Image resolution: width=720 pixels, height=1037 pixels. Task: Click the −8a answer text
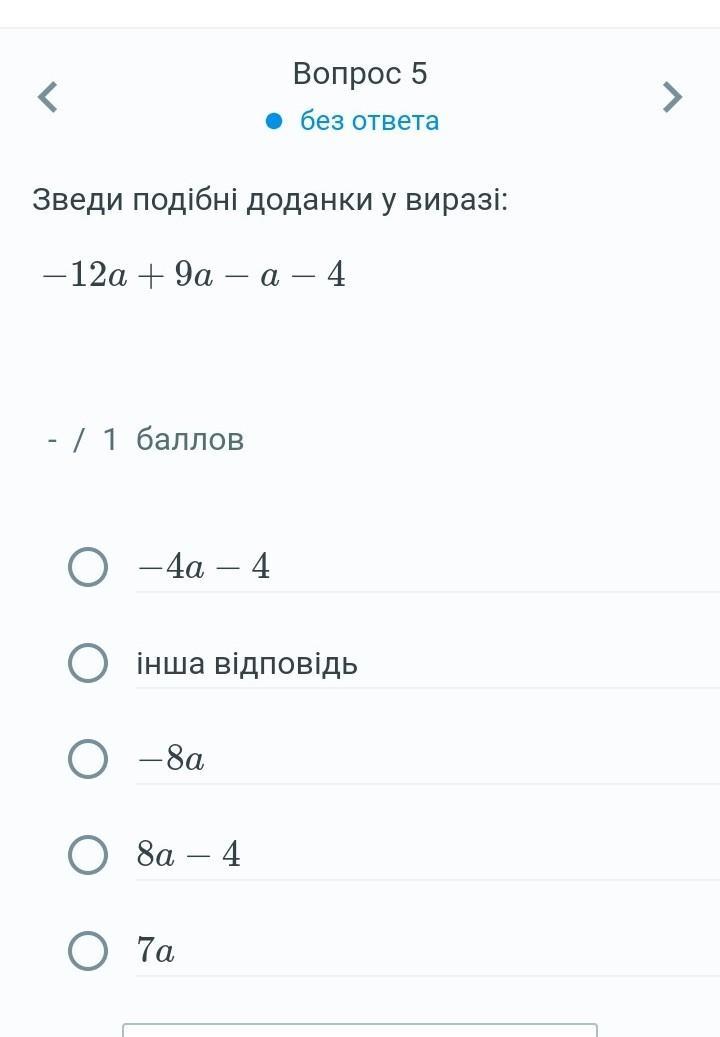point(171,760)
